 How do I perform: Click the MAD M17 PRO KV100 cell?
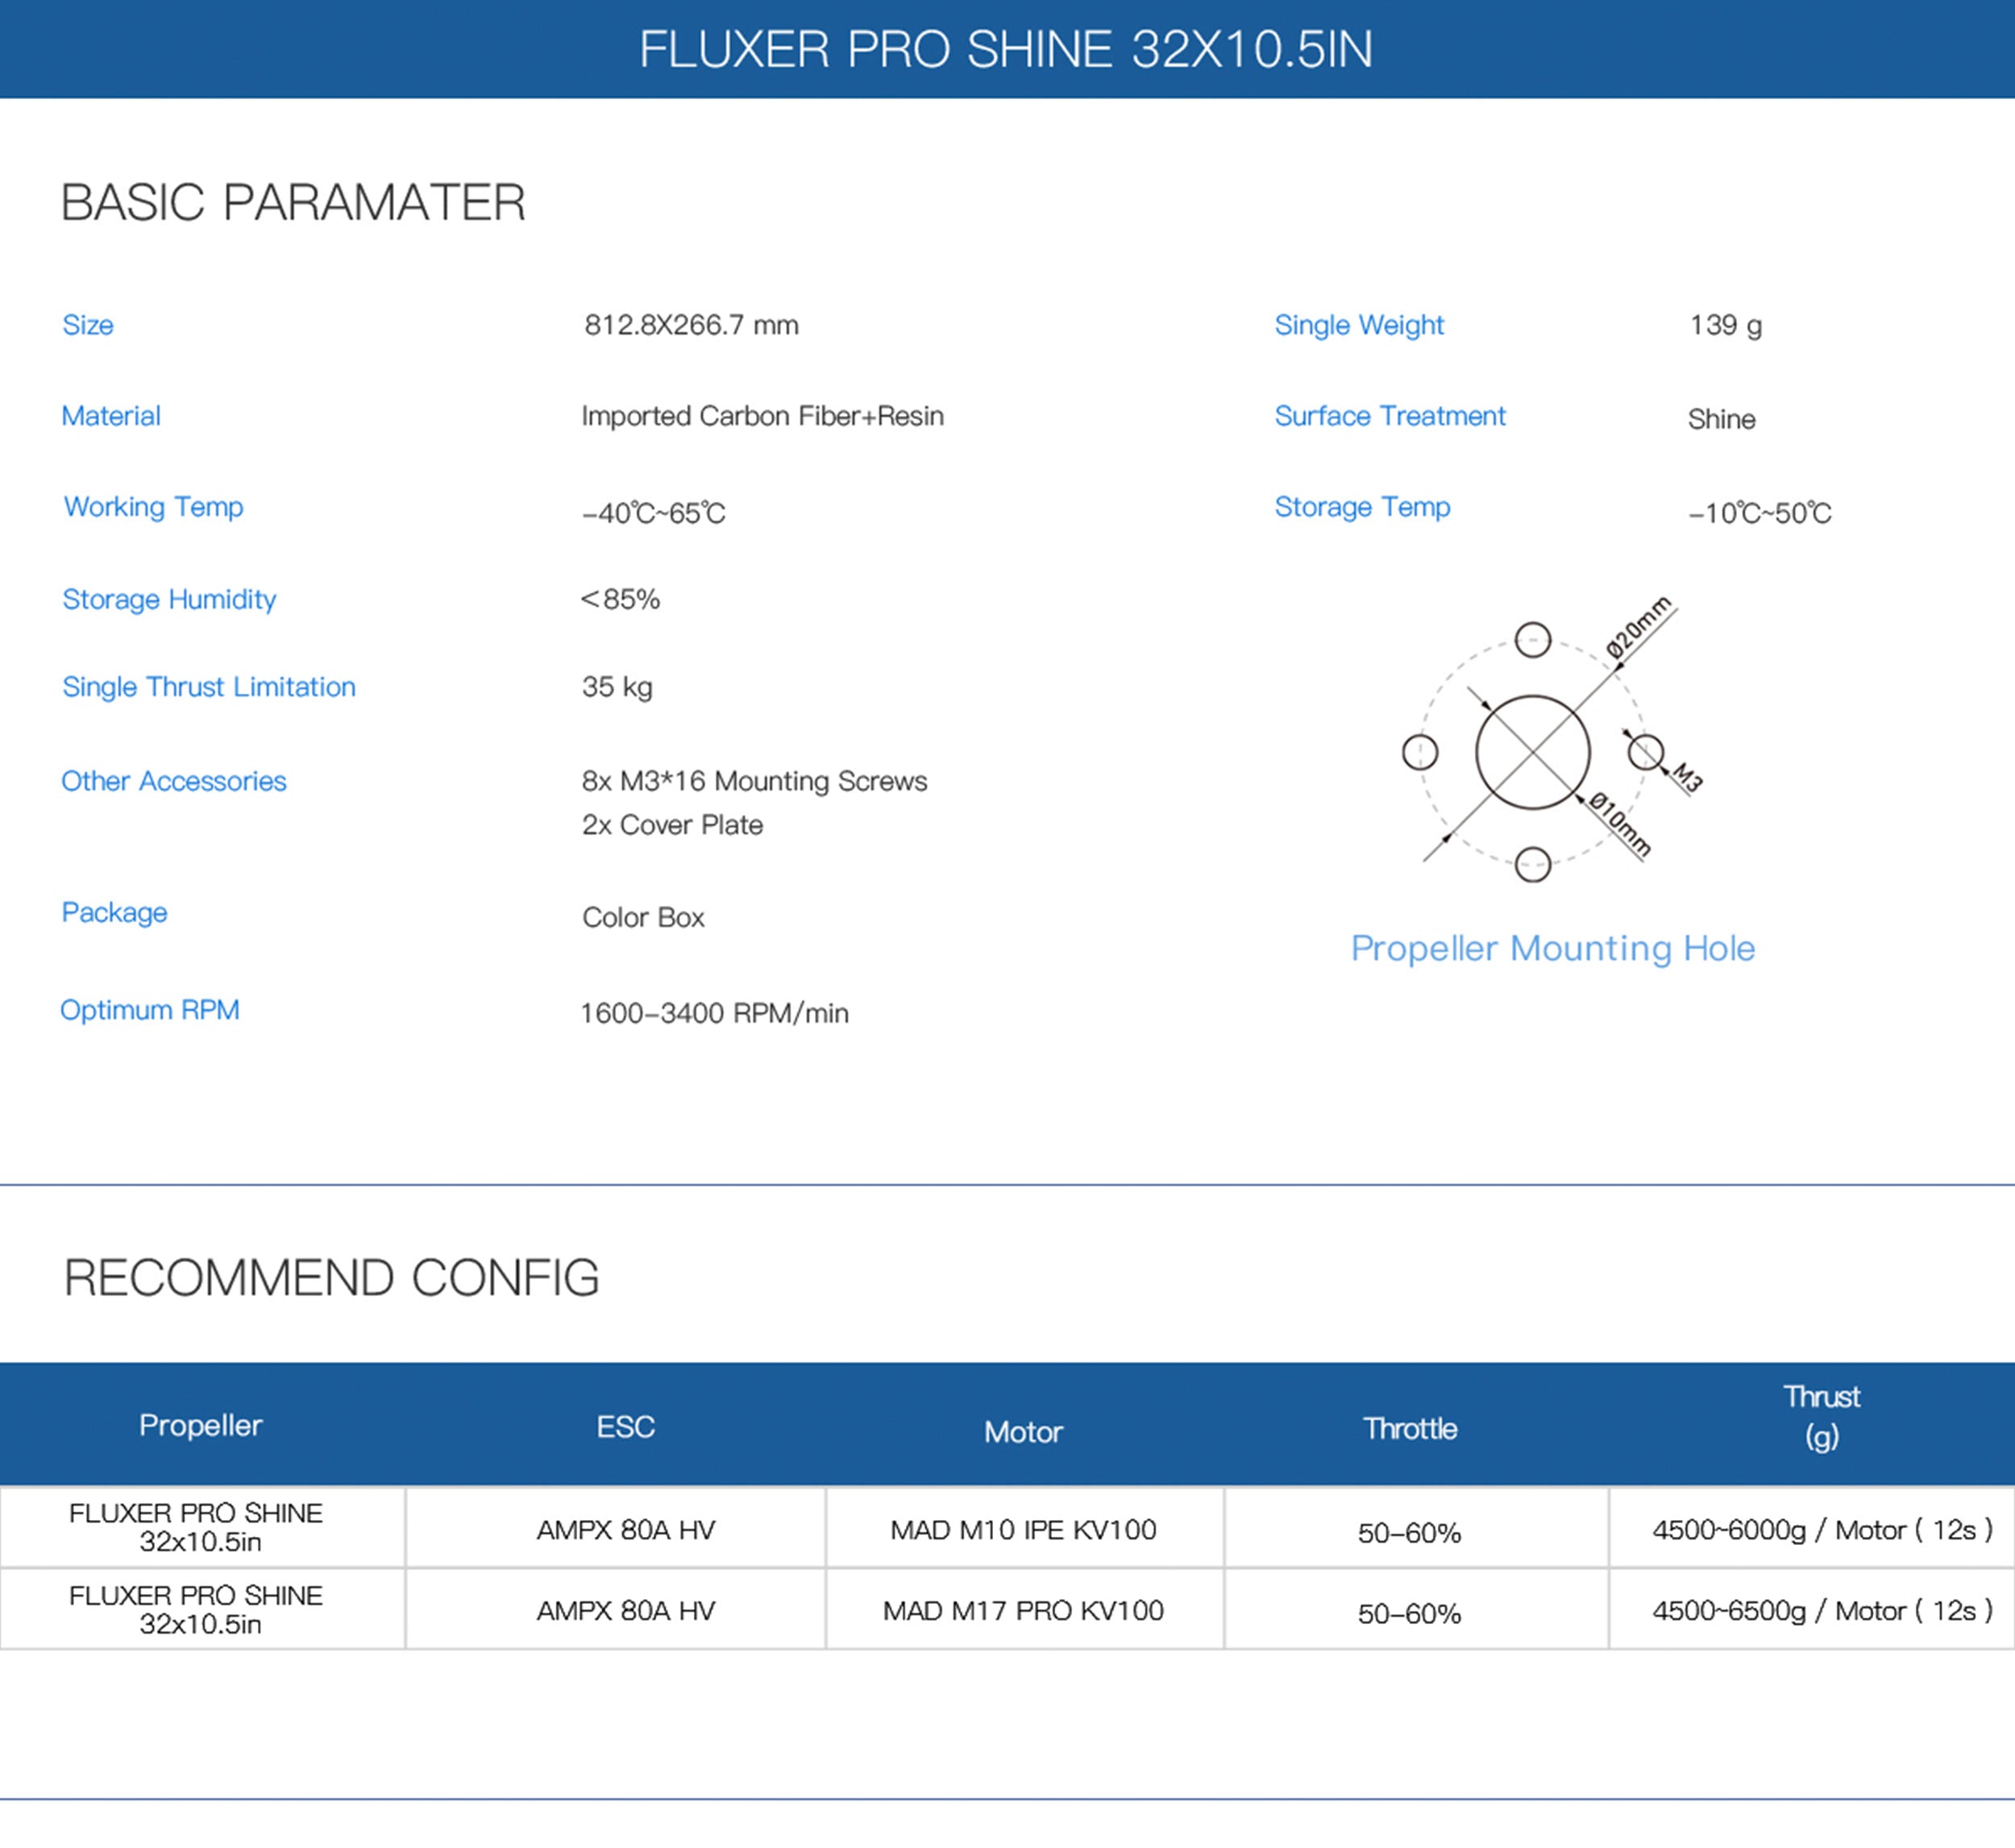1023,1611
